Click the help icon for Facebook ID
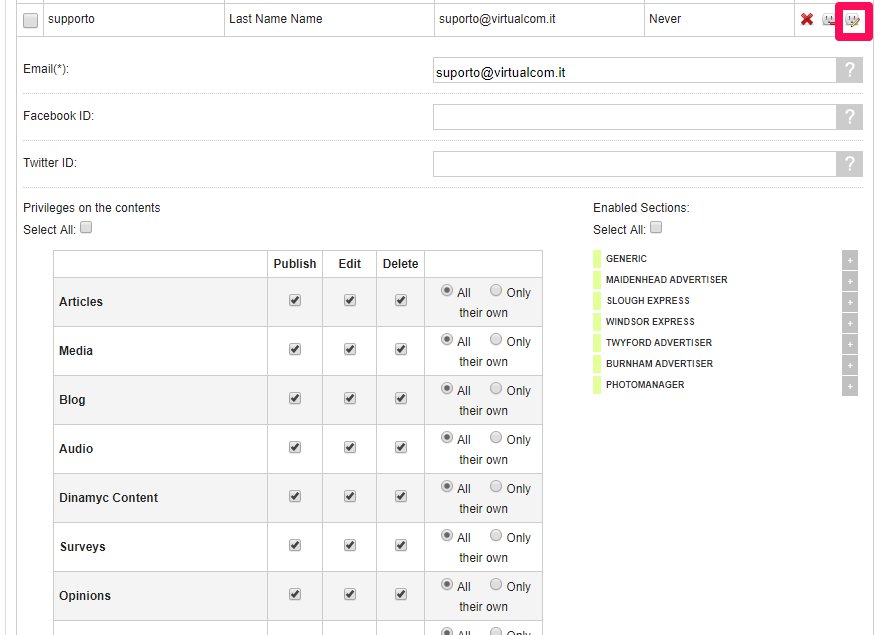Viewport: 882px width, 635px height. 849,117
